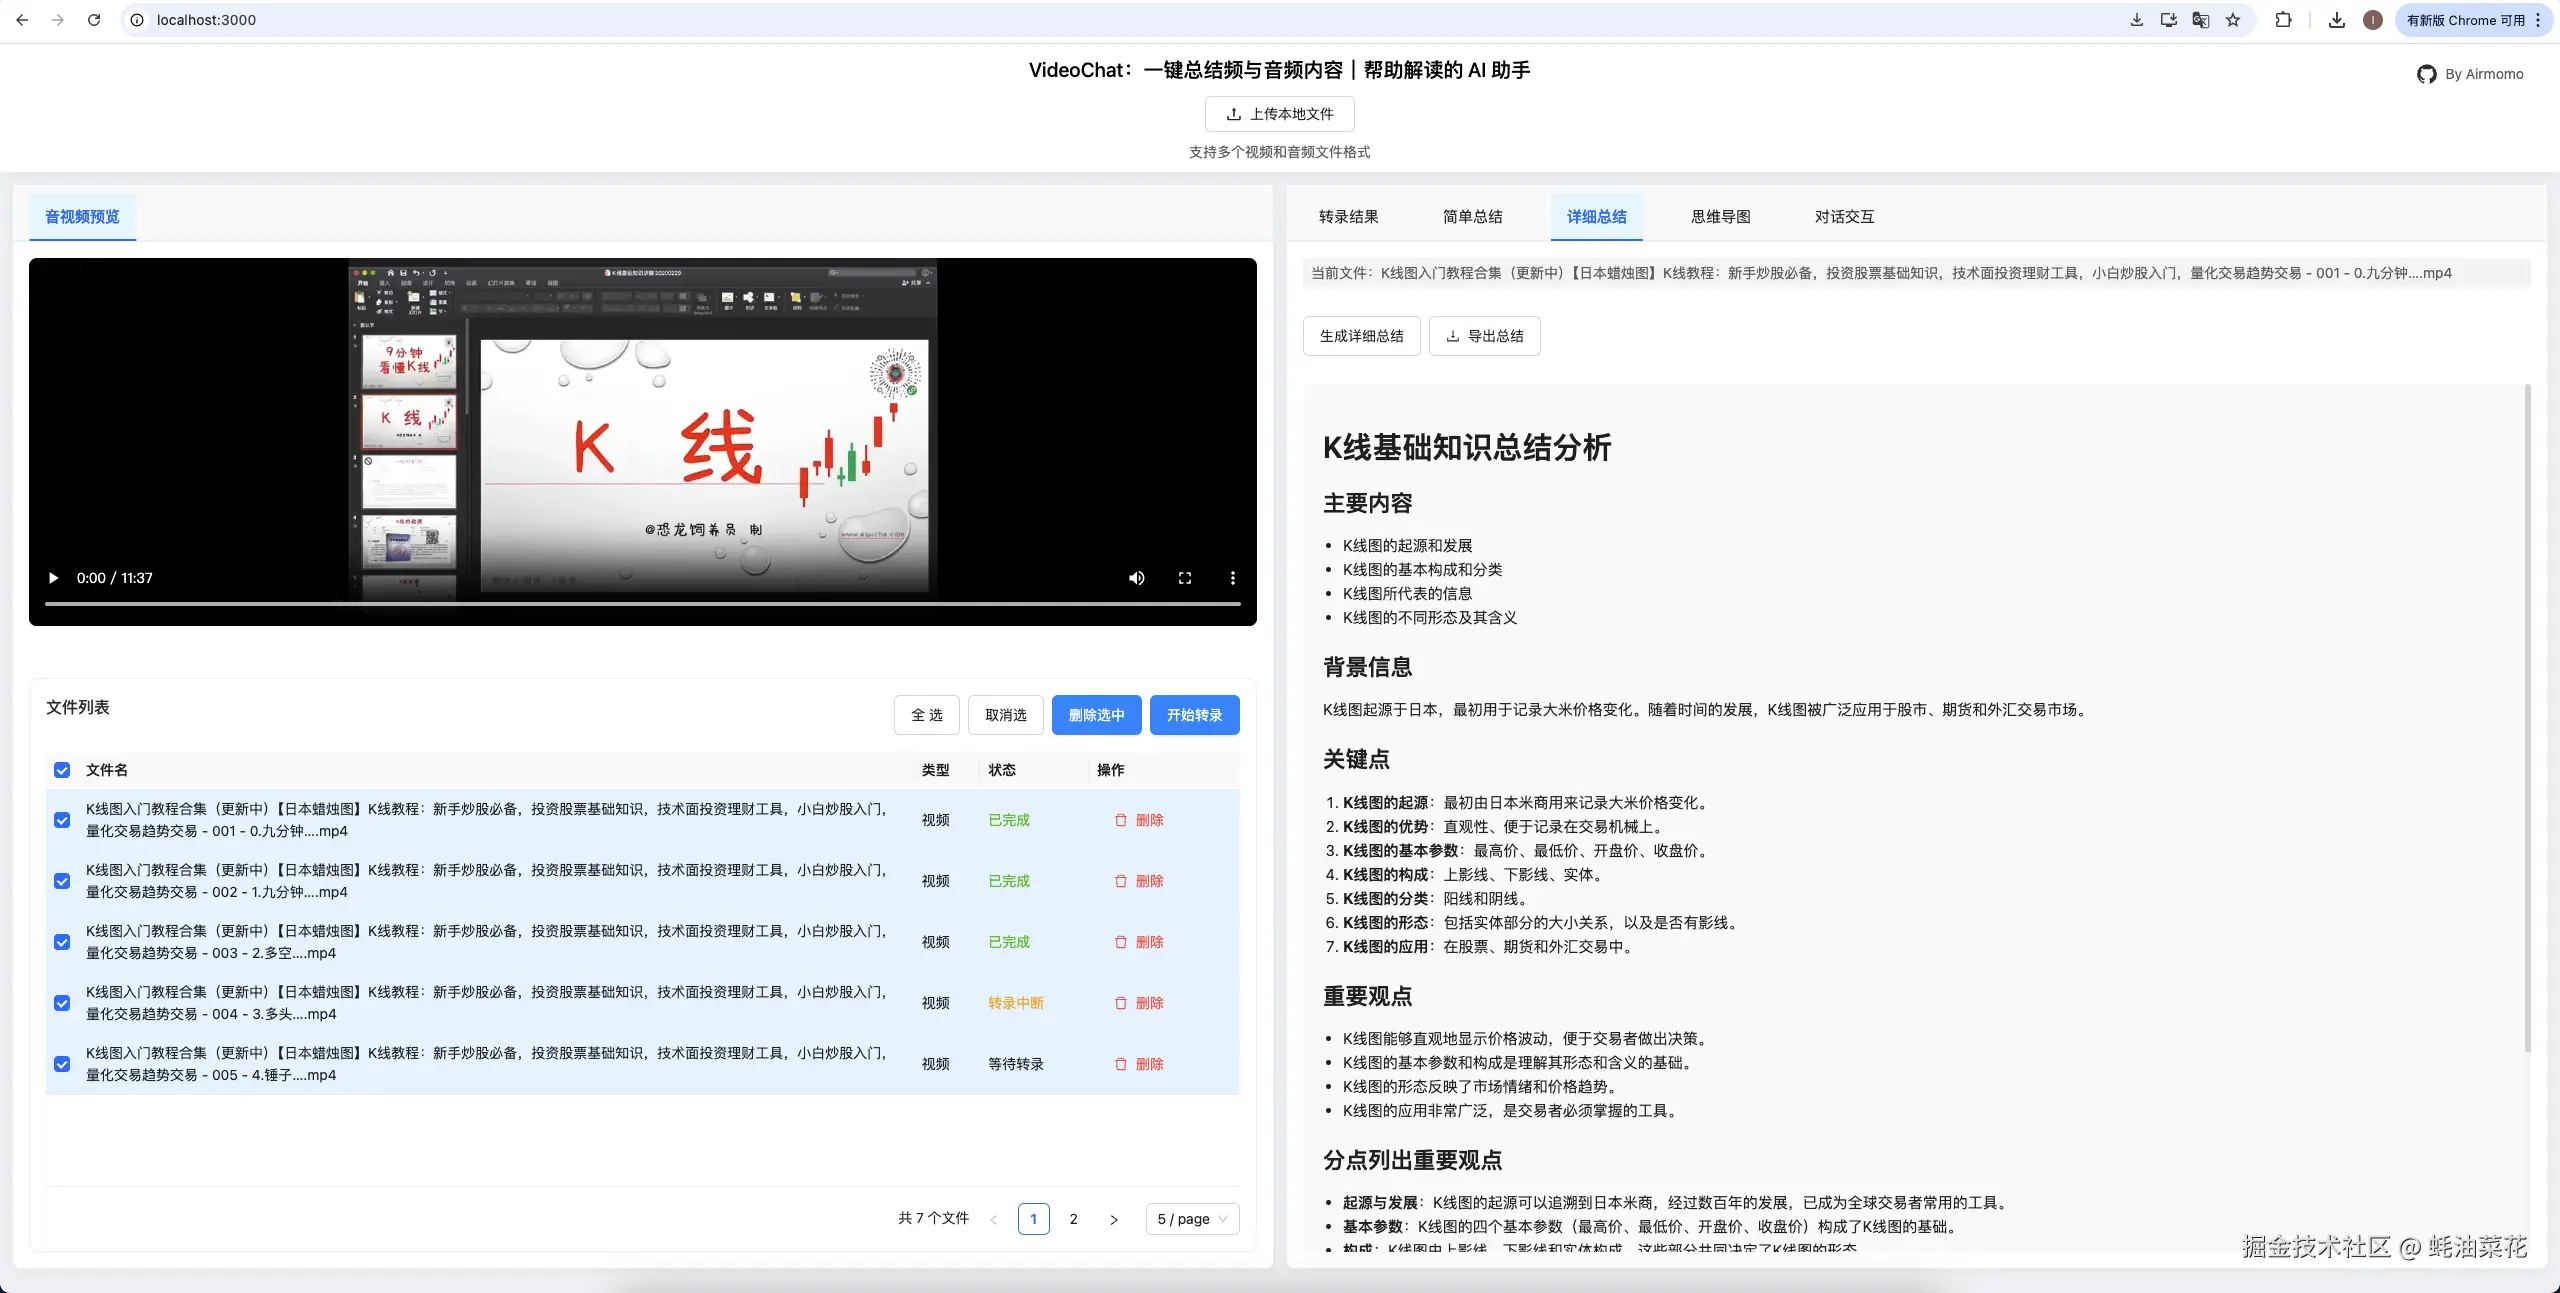This screenshot has height=1293, width=2560.
Task: Bookmark the page using the star icon
Action: point(2232,19)
